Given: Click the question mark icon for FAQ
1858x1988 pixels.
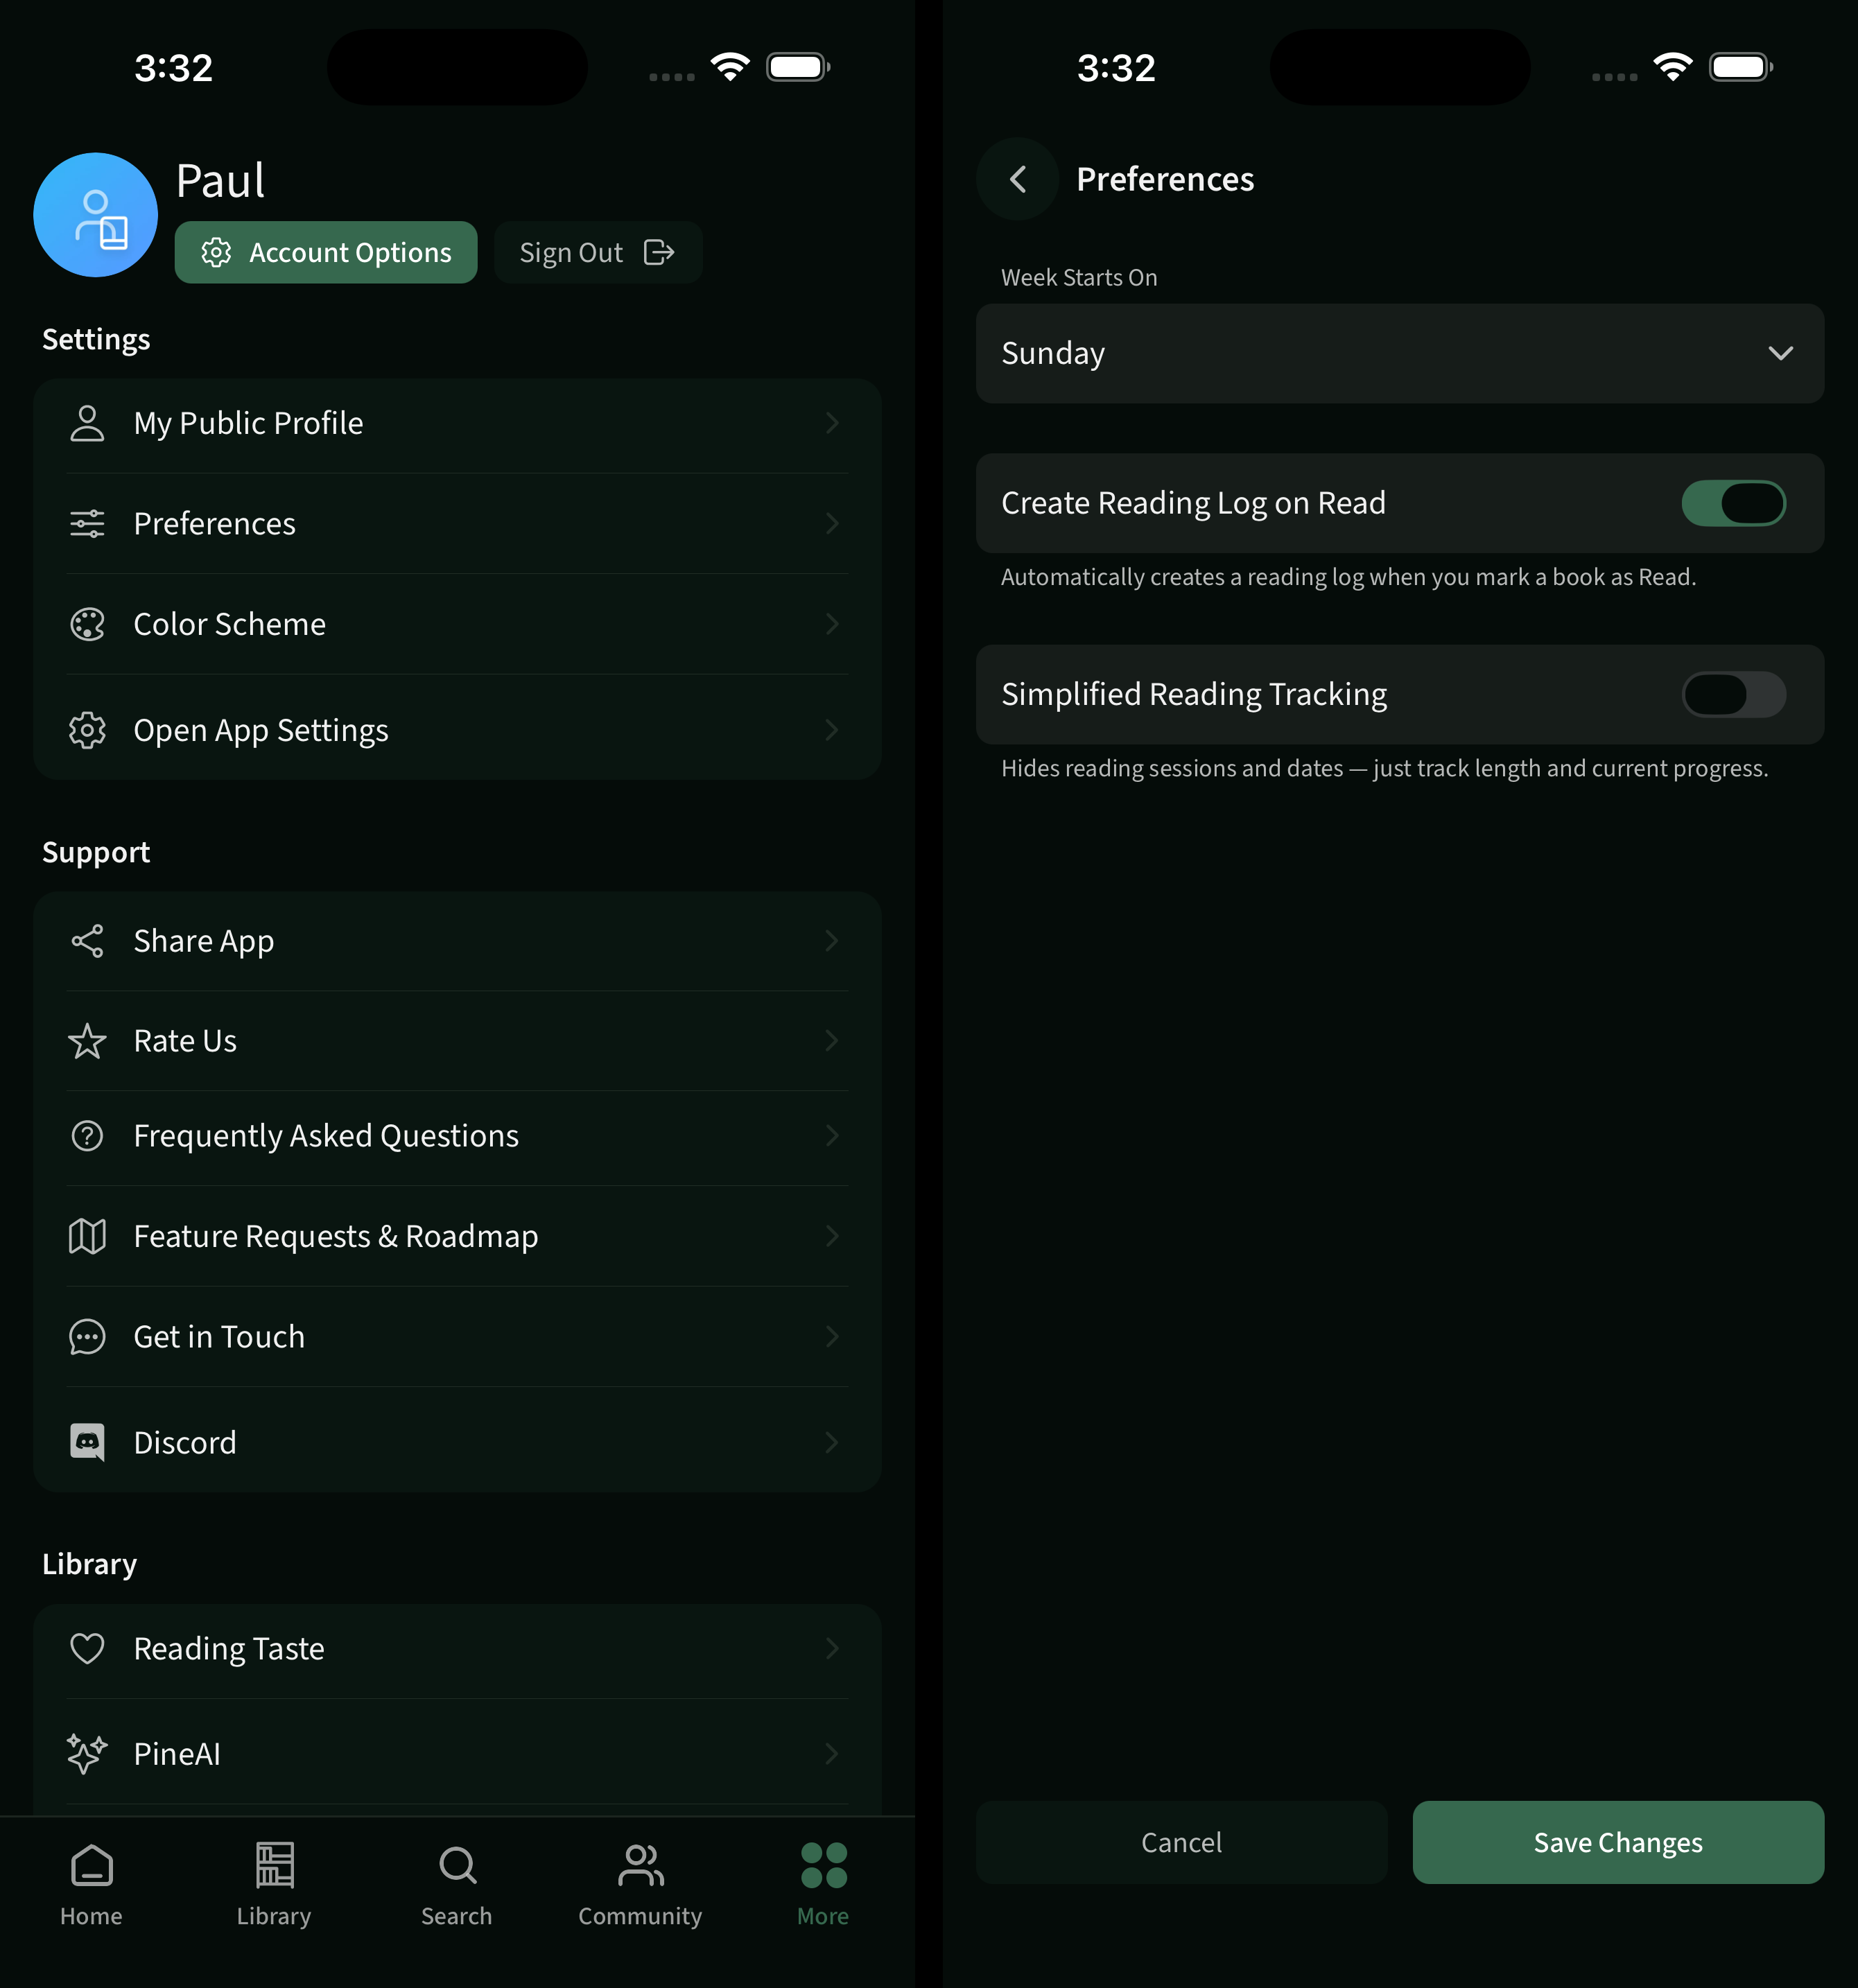Looking at the screenshot, I should coord(87,1135).
